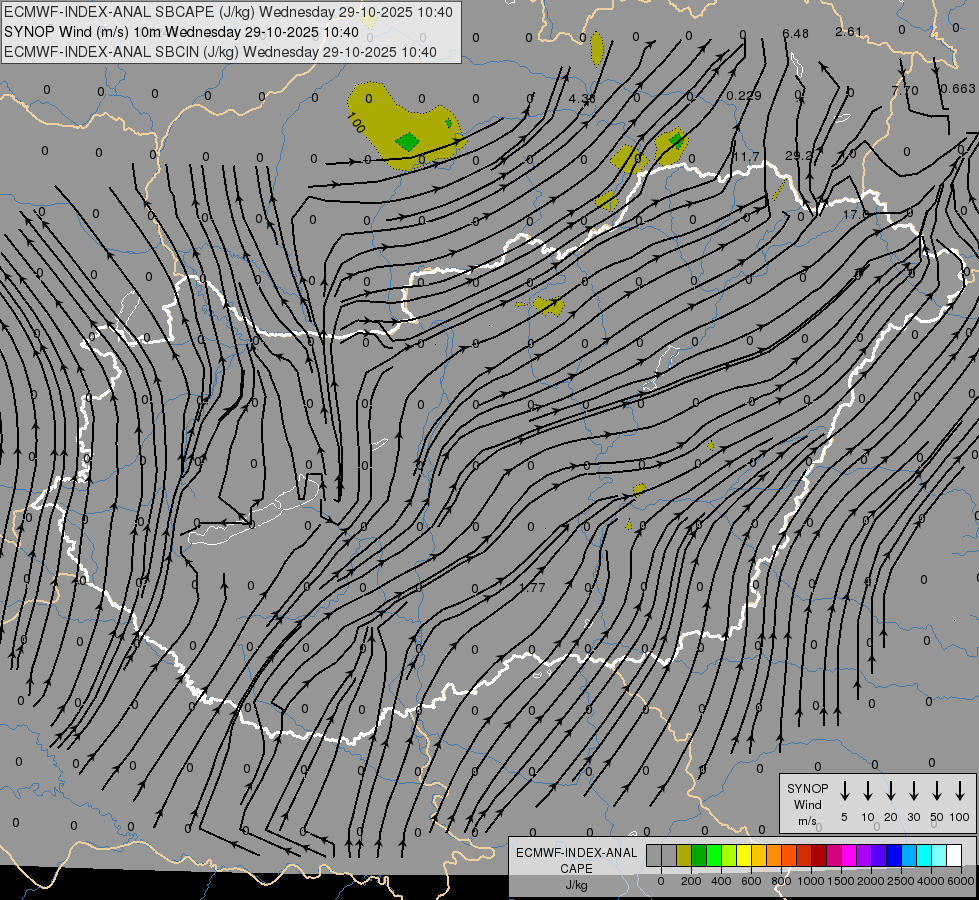Click the 10 m/s wind arrow in the legend
Screen dimensions: 979x900
[x=867, y=791]
